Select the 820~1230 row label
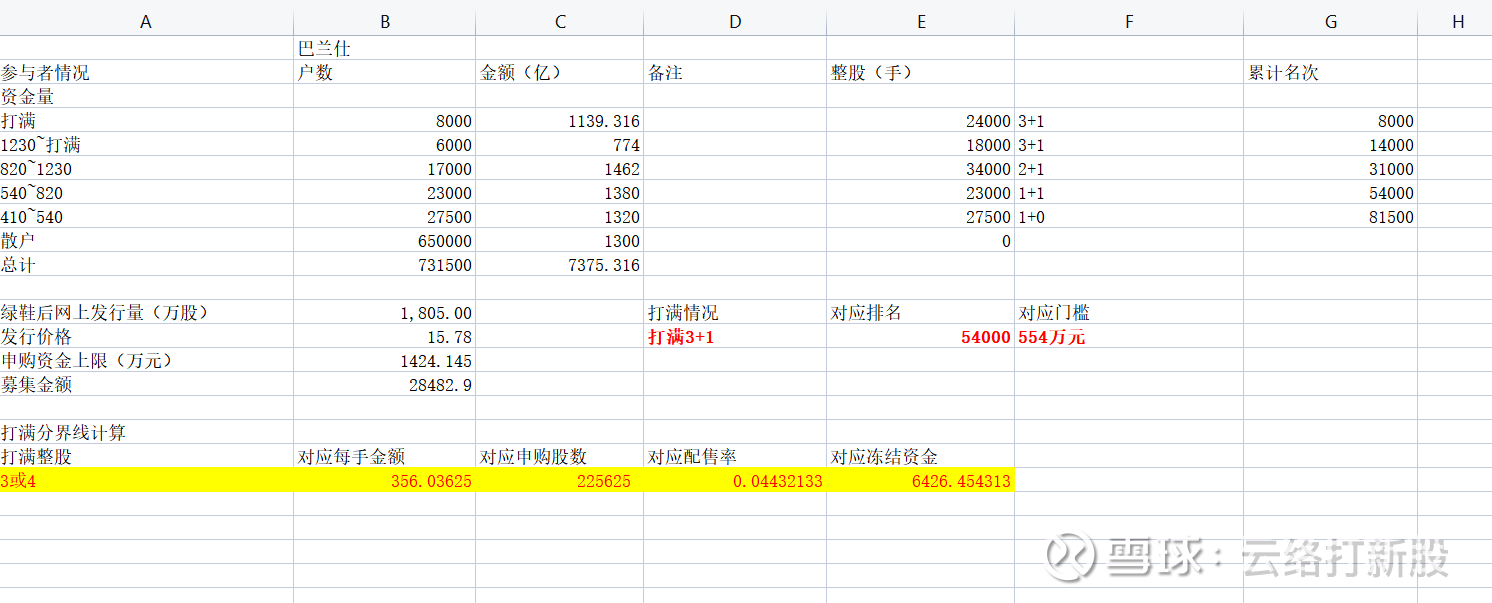 click(146, 168)
